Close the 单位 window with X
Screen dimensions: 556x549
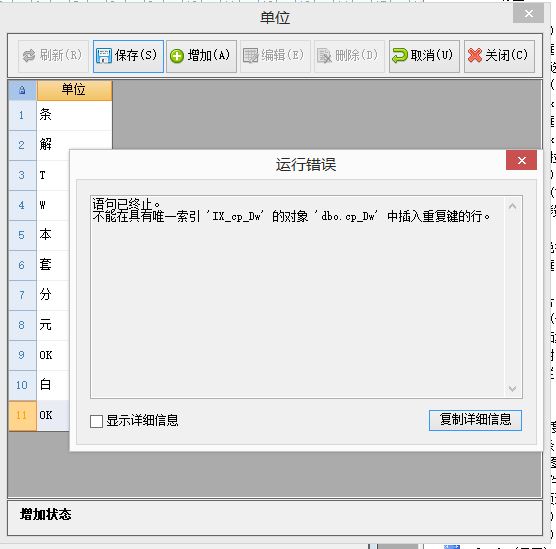pos(528,14)
